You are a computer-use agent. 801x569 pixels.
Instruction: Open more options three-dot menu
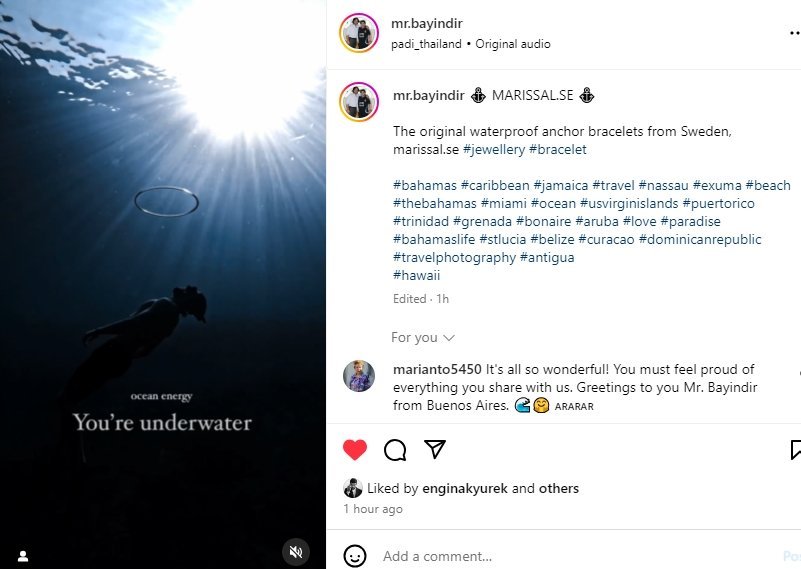[794, 32]
